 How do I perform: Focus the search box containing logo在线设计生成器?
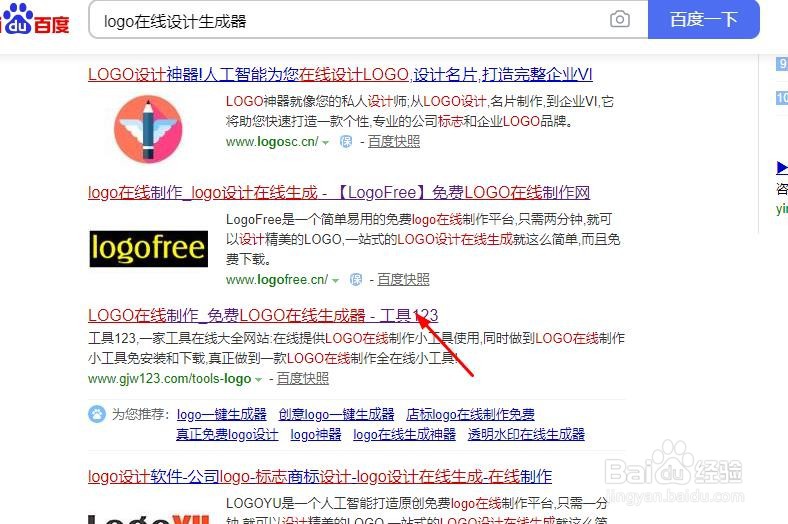pyautogui.click(x=369, y=20)
